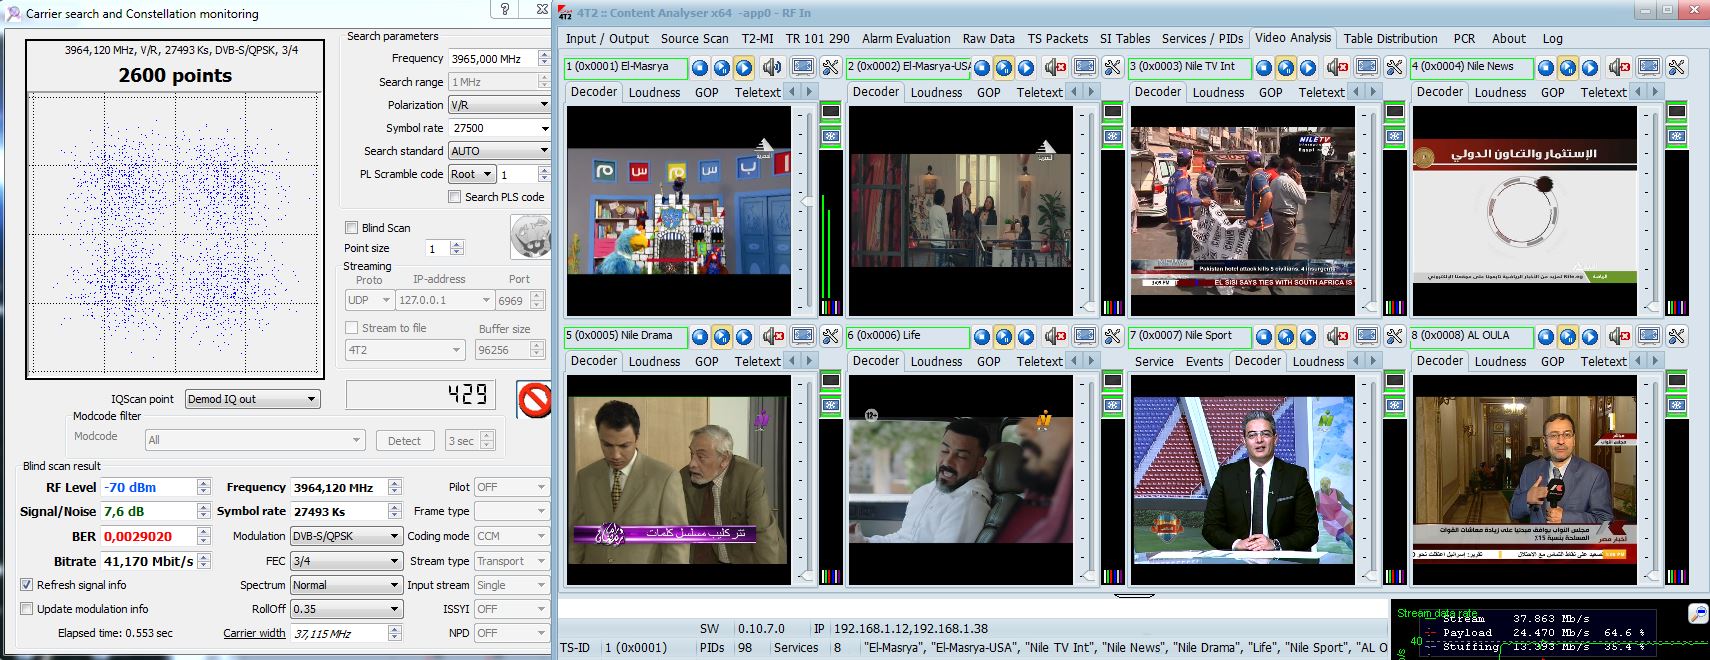Stop decoding the AL OULA channel
The height and width of the screenshot is (660, 1710).
(x=1546, y=337)
